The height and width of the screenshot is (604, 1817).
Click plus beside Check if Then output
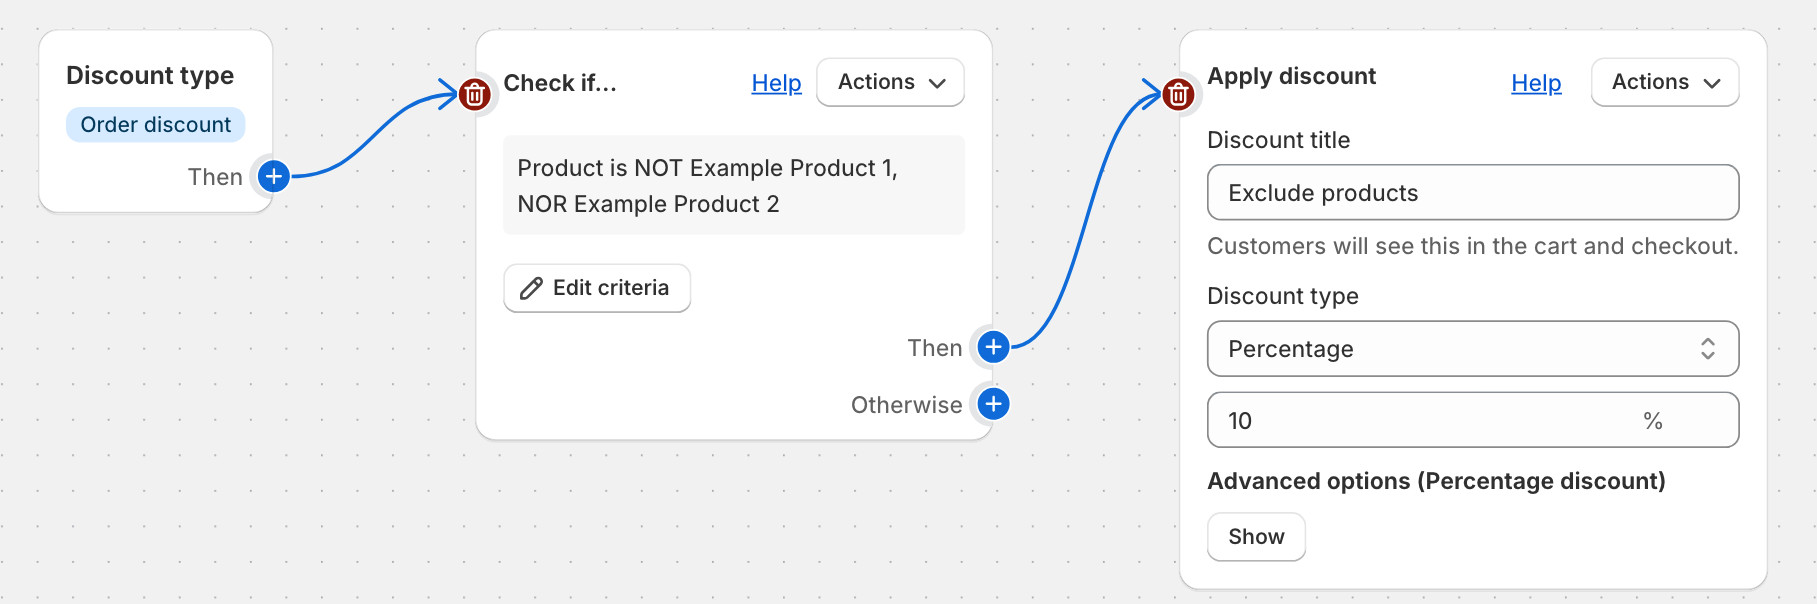click(993, 347)
